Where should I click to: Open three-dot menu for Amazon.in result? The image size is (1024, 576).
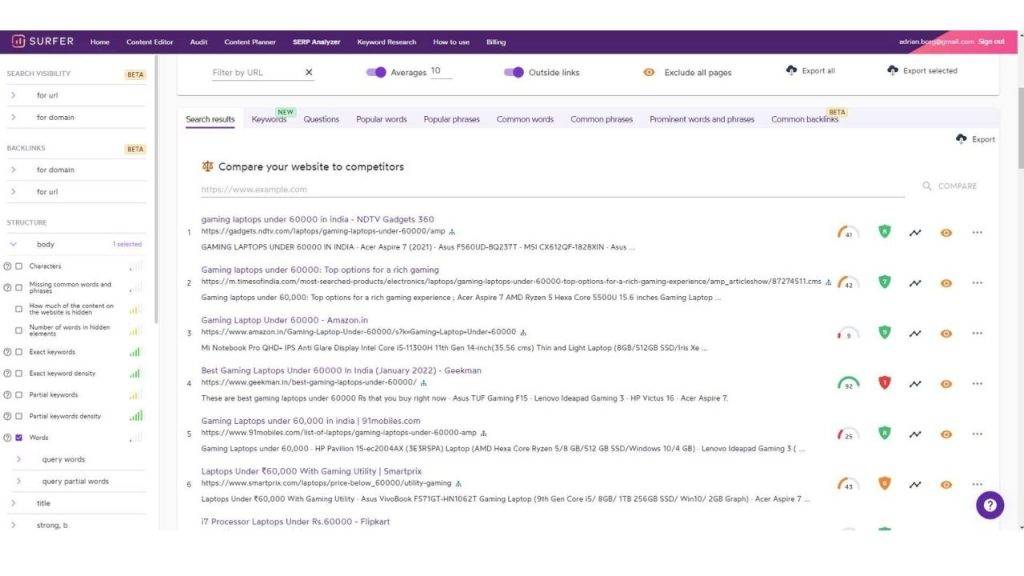click(977, 333)
